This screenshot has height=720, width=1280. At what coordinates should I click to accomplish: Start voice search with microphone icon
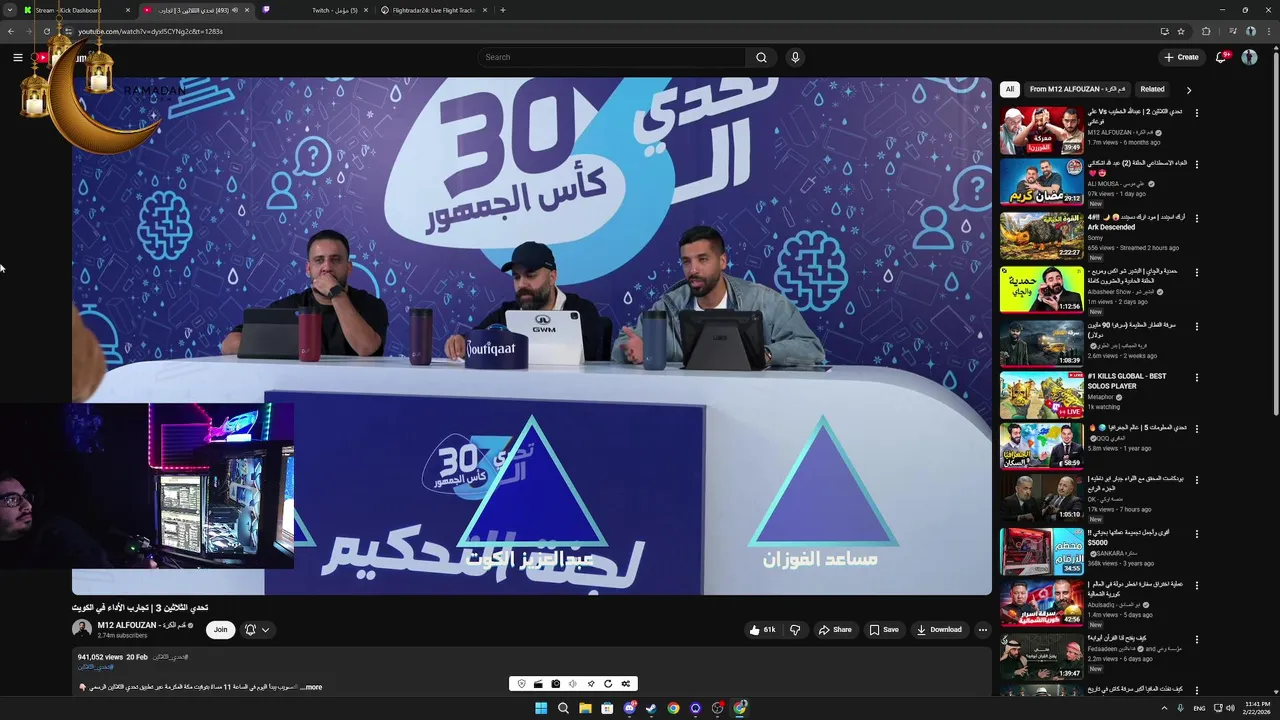(x=795, y=57)
